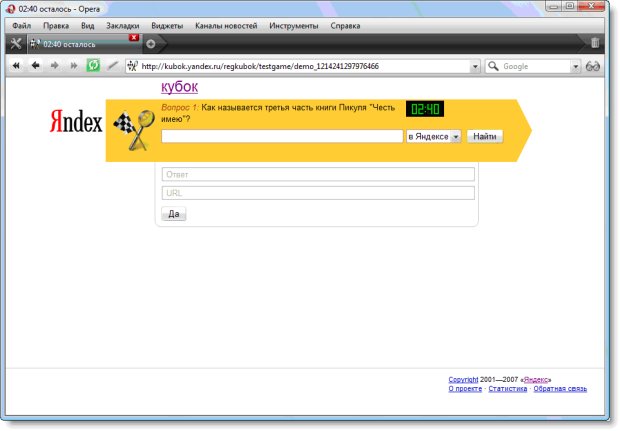Viewport: 620px width, 431px height.
Task: Click the rewind navigation button
Action: click(x=16, y=66)
